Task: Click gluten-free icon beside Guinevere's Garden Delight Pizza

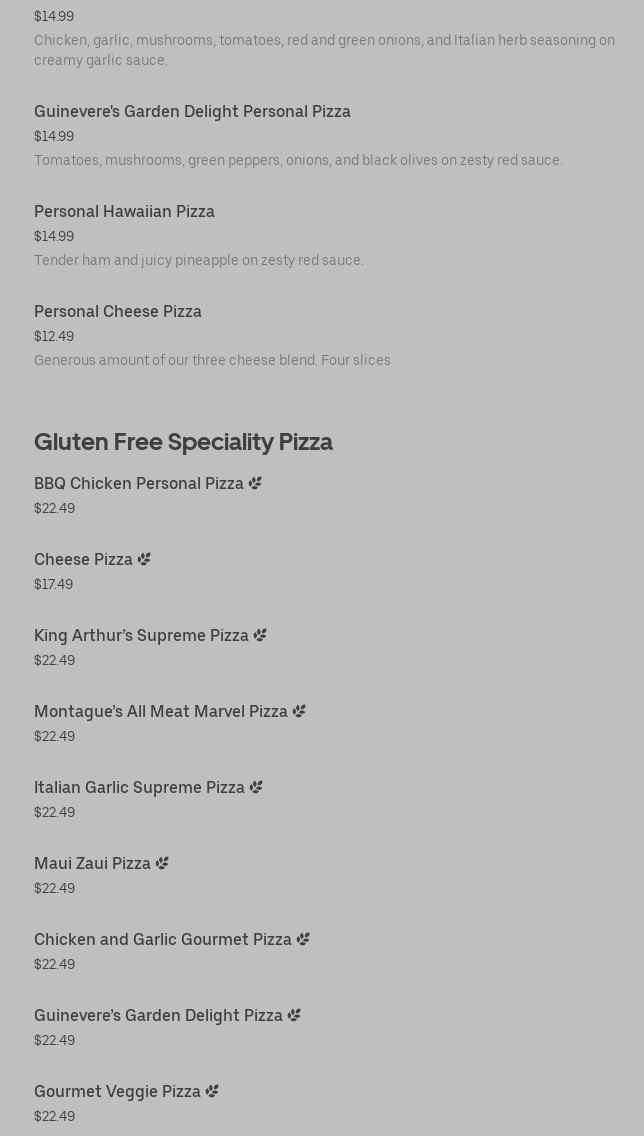Action: pos(294,1015)
